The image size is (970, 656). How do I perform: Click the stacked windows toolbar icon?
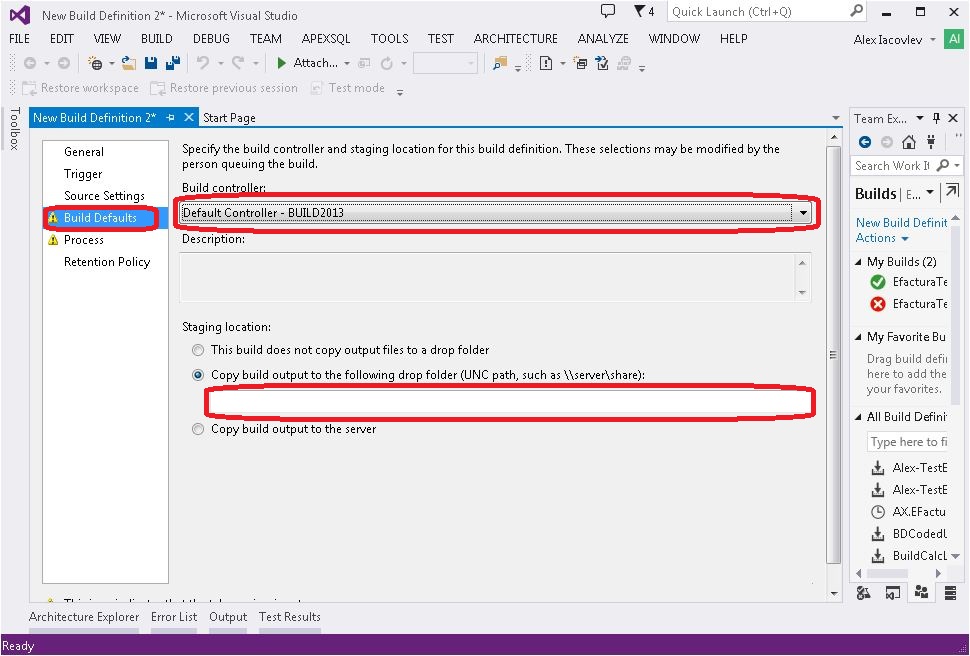(580, 63)
